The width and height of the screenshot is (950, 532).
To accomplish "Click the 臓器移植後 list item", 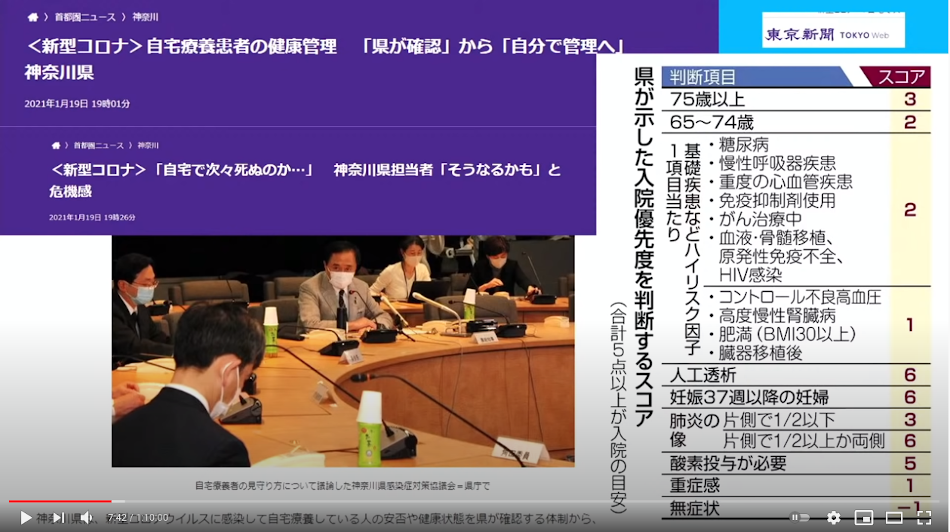I will (x=755, y=353).
